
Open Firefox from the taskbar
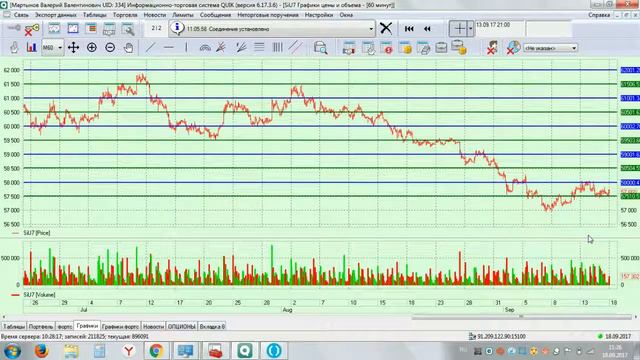click(x=41, y=351)
